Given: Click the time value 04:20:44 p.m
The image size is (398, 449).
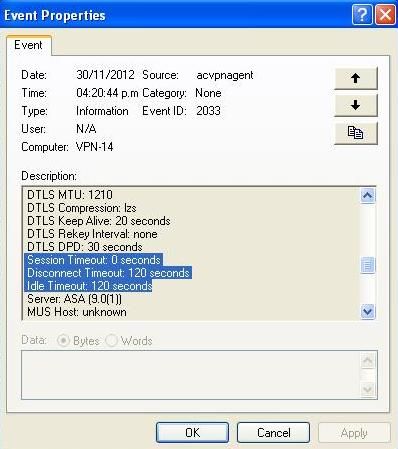Looking at the screenshot, I should (x=107, y=93).
